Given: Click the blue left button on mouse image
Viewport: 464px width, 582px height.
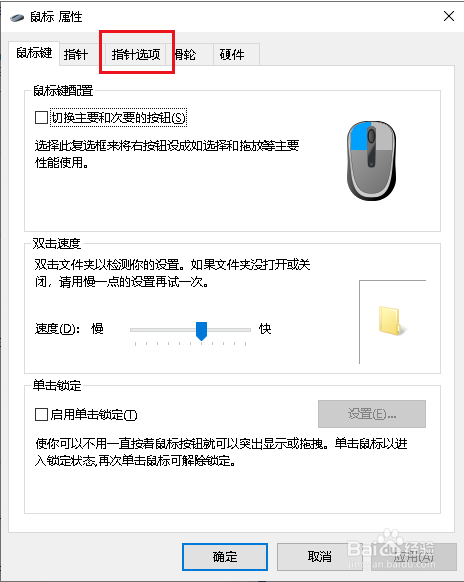Looking at the screenshot, I should coord(357,137).
